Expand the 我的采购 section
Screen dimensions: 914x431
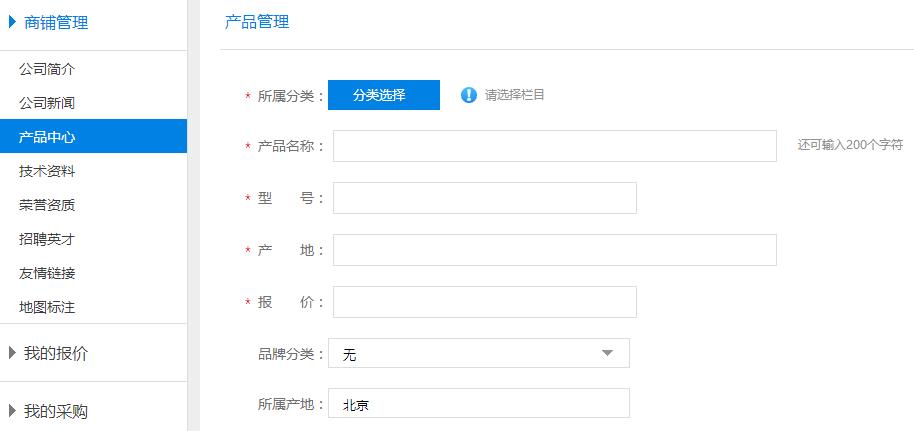click(x=12, y=411)
